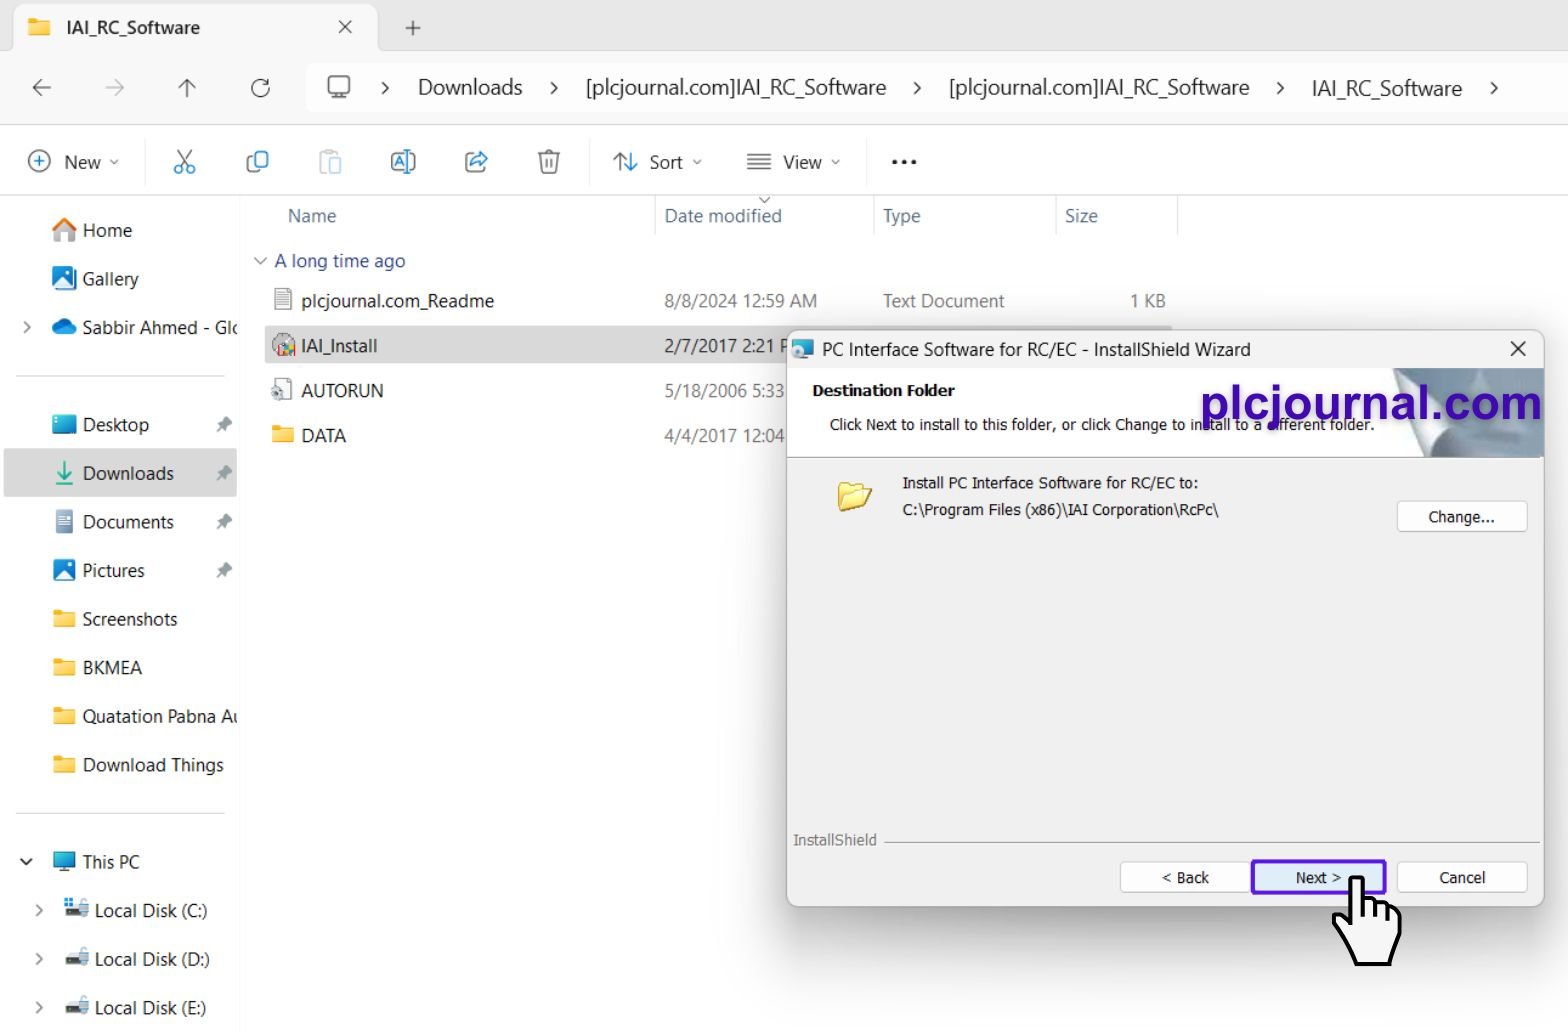This screenshot has height=1033, width=1568.
Task: Open Pictures in quick access
Action: point(113,570)
